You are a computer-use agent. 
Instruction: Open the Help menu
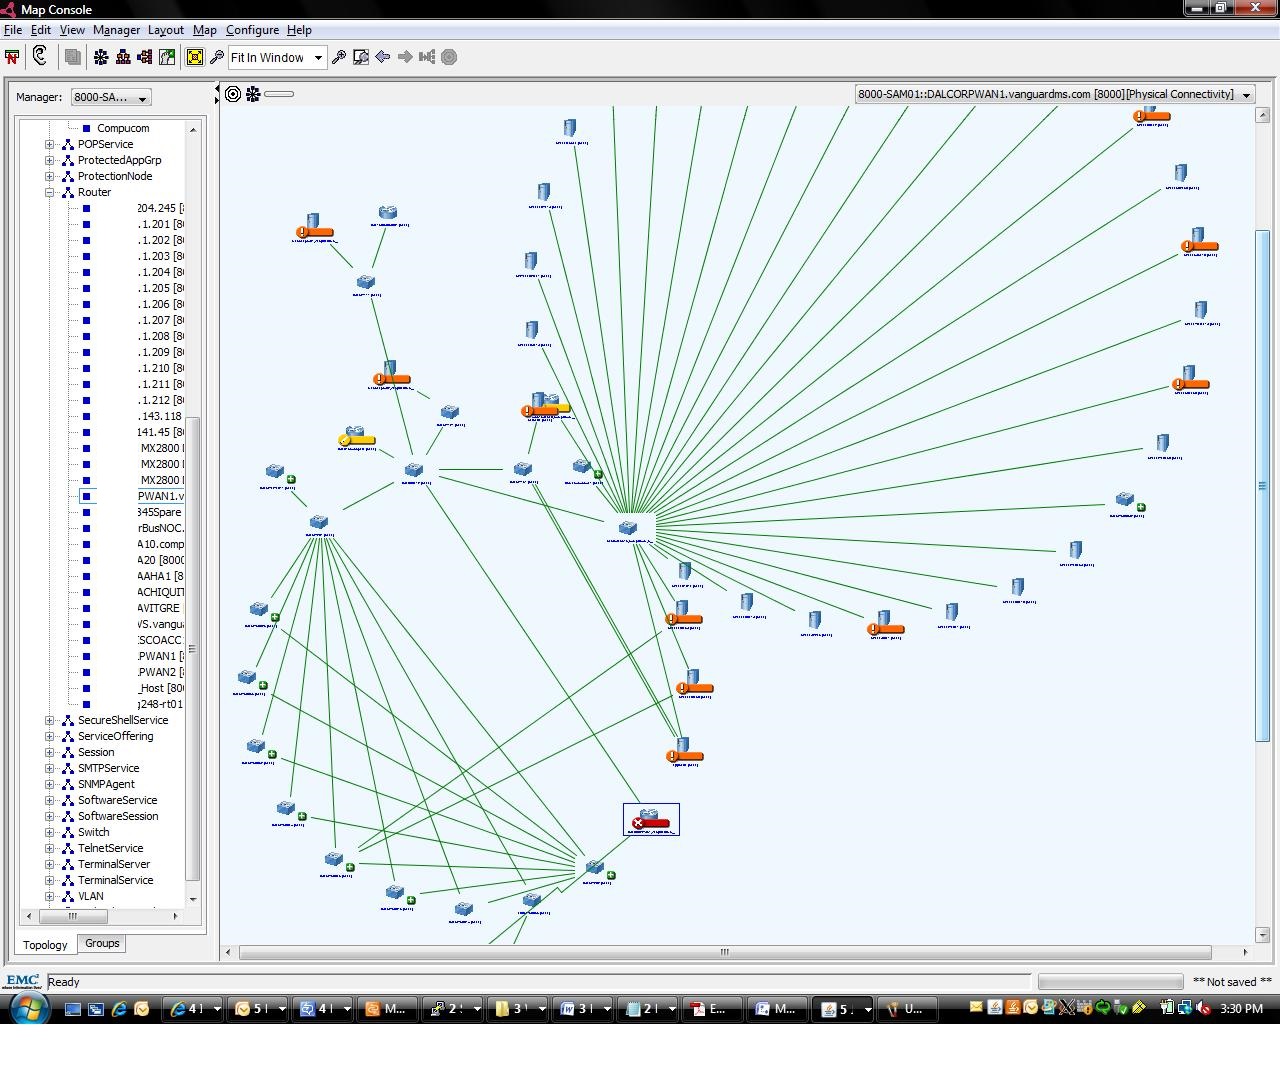pyautogui.click(x=299, y=30)
